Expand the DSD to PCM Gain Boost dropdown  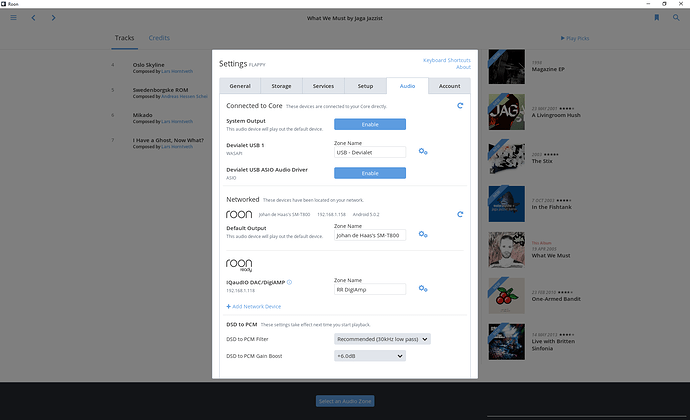(370, 356)
